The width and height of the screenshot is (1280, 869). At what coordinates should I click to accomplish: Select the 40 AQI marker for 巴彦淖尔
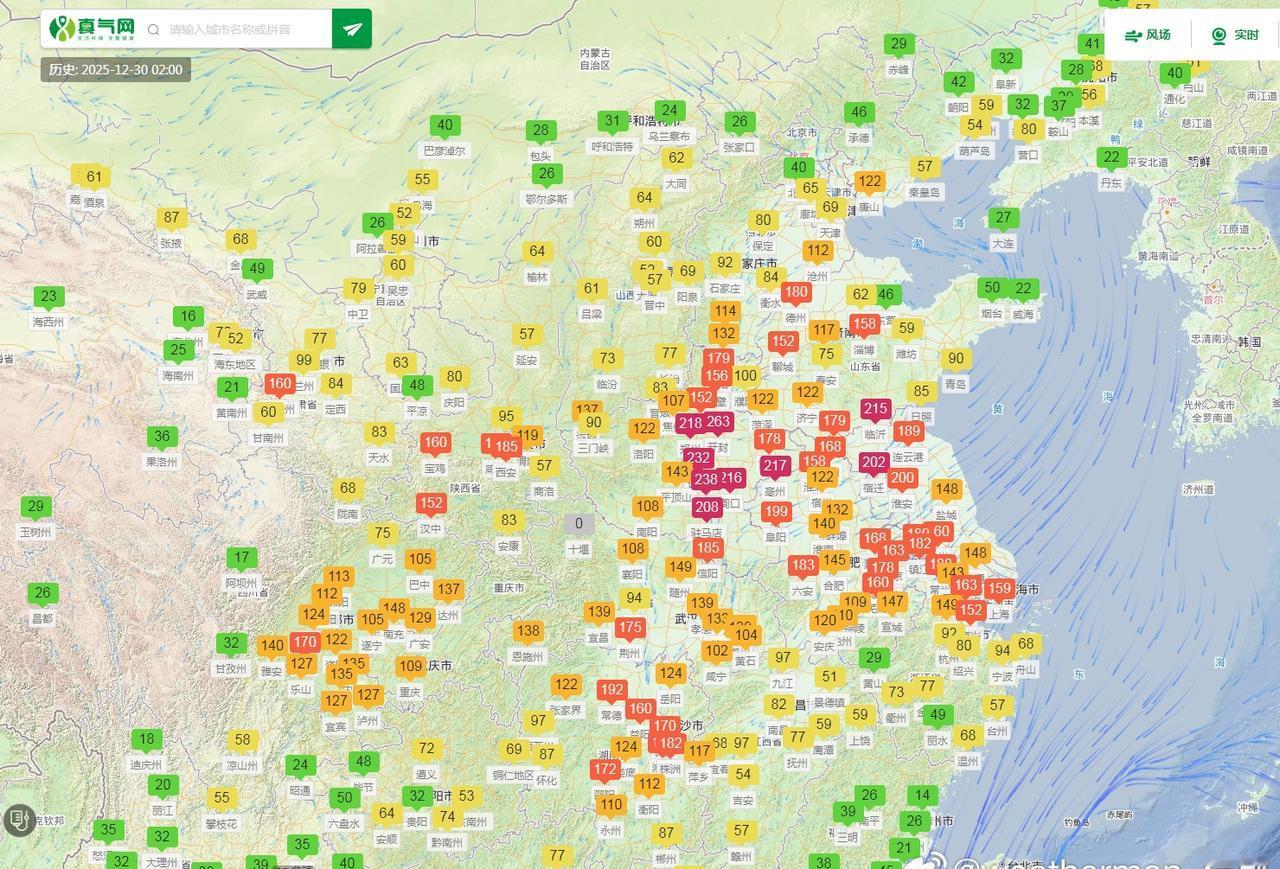click(x=445, y=125)
